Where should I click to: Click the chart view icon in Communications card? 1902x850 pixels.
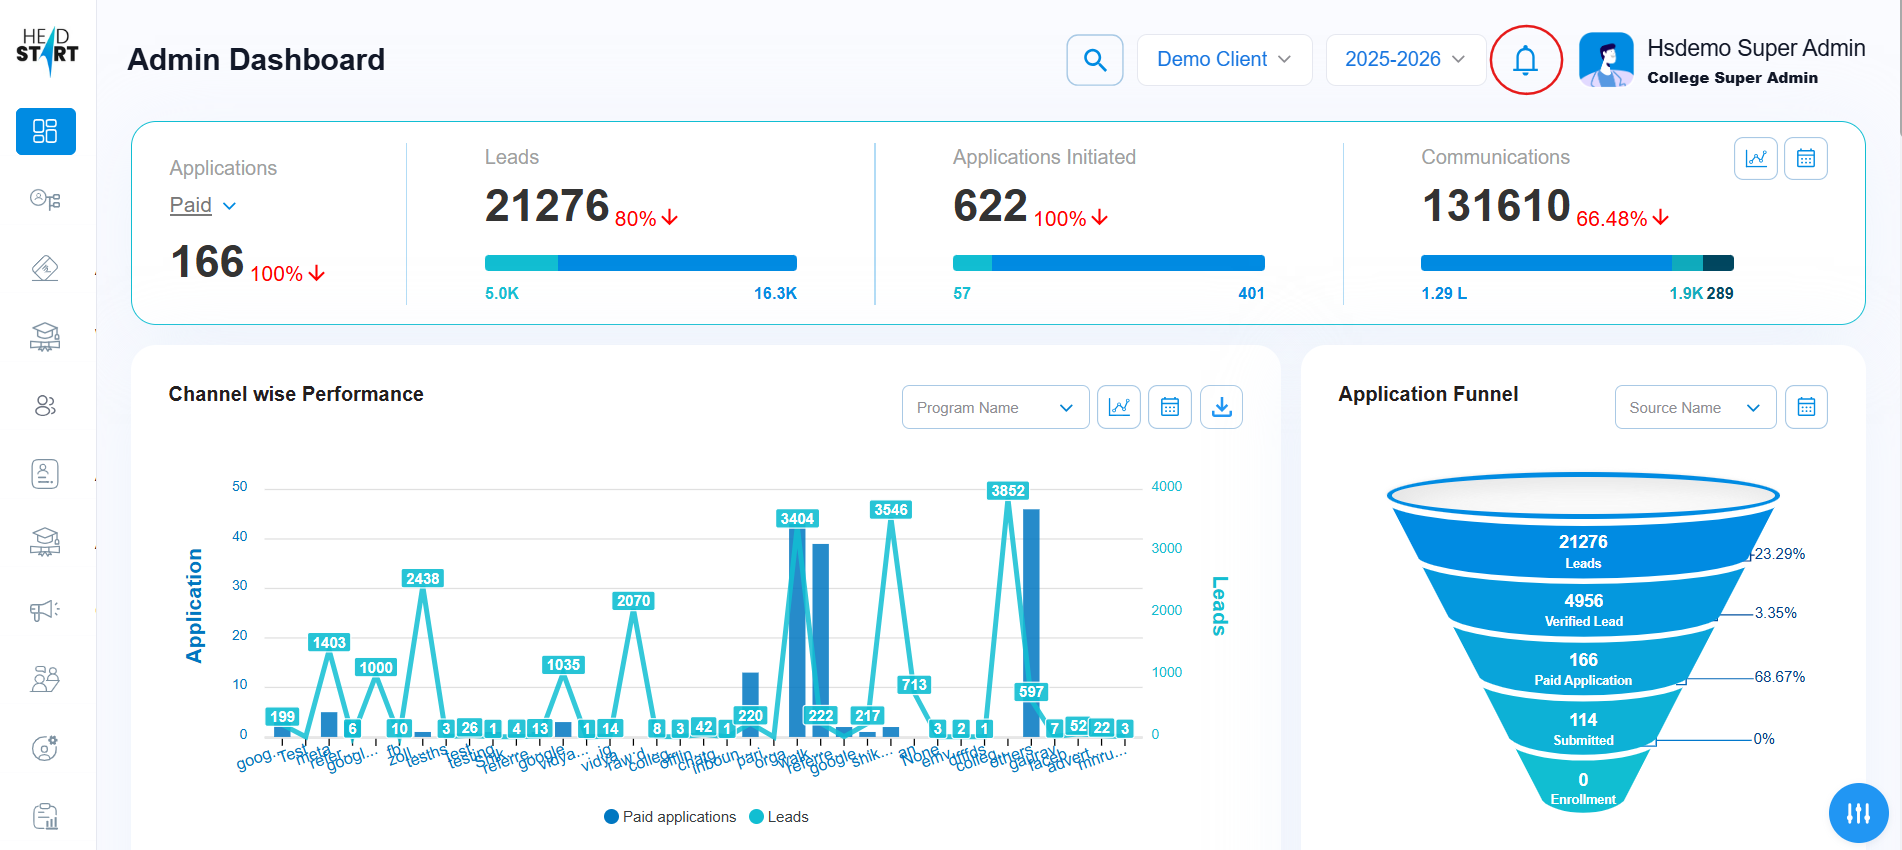1755,158
